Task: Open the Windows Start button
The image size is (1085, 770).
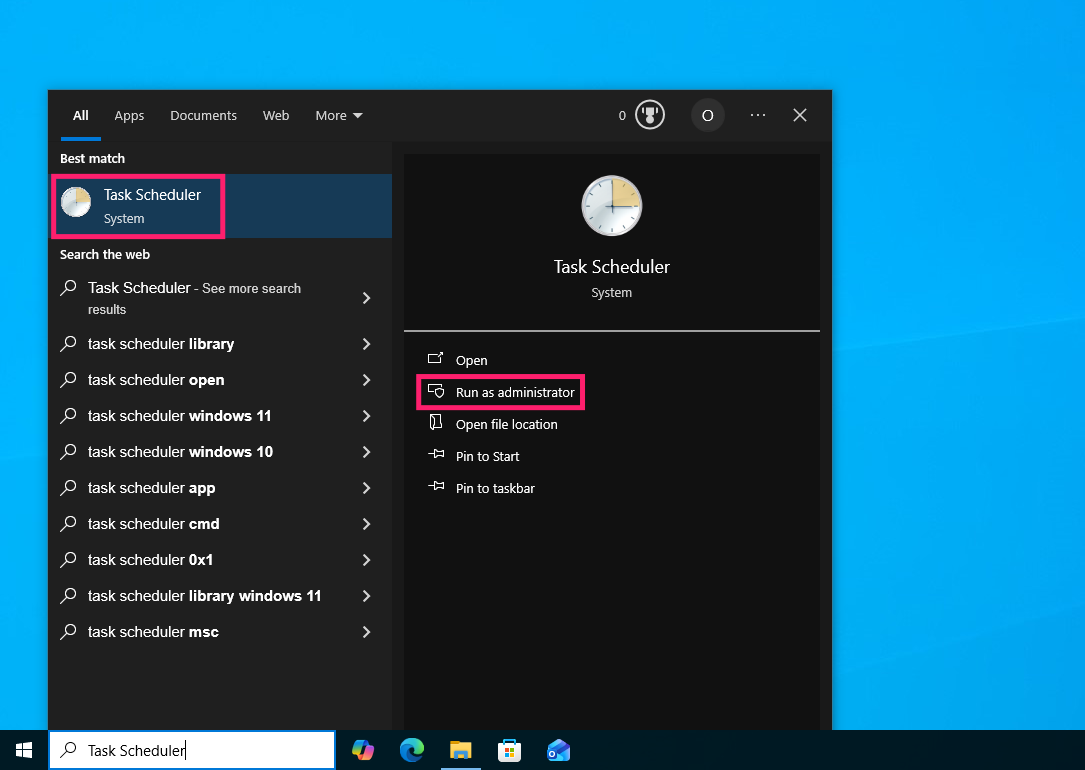Action: (x=24, y=750)
